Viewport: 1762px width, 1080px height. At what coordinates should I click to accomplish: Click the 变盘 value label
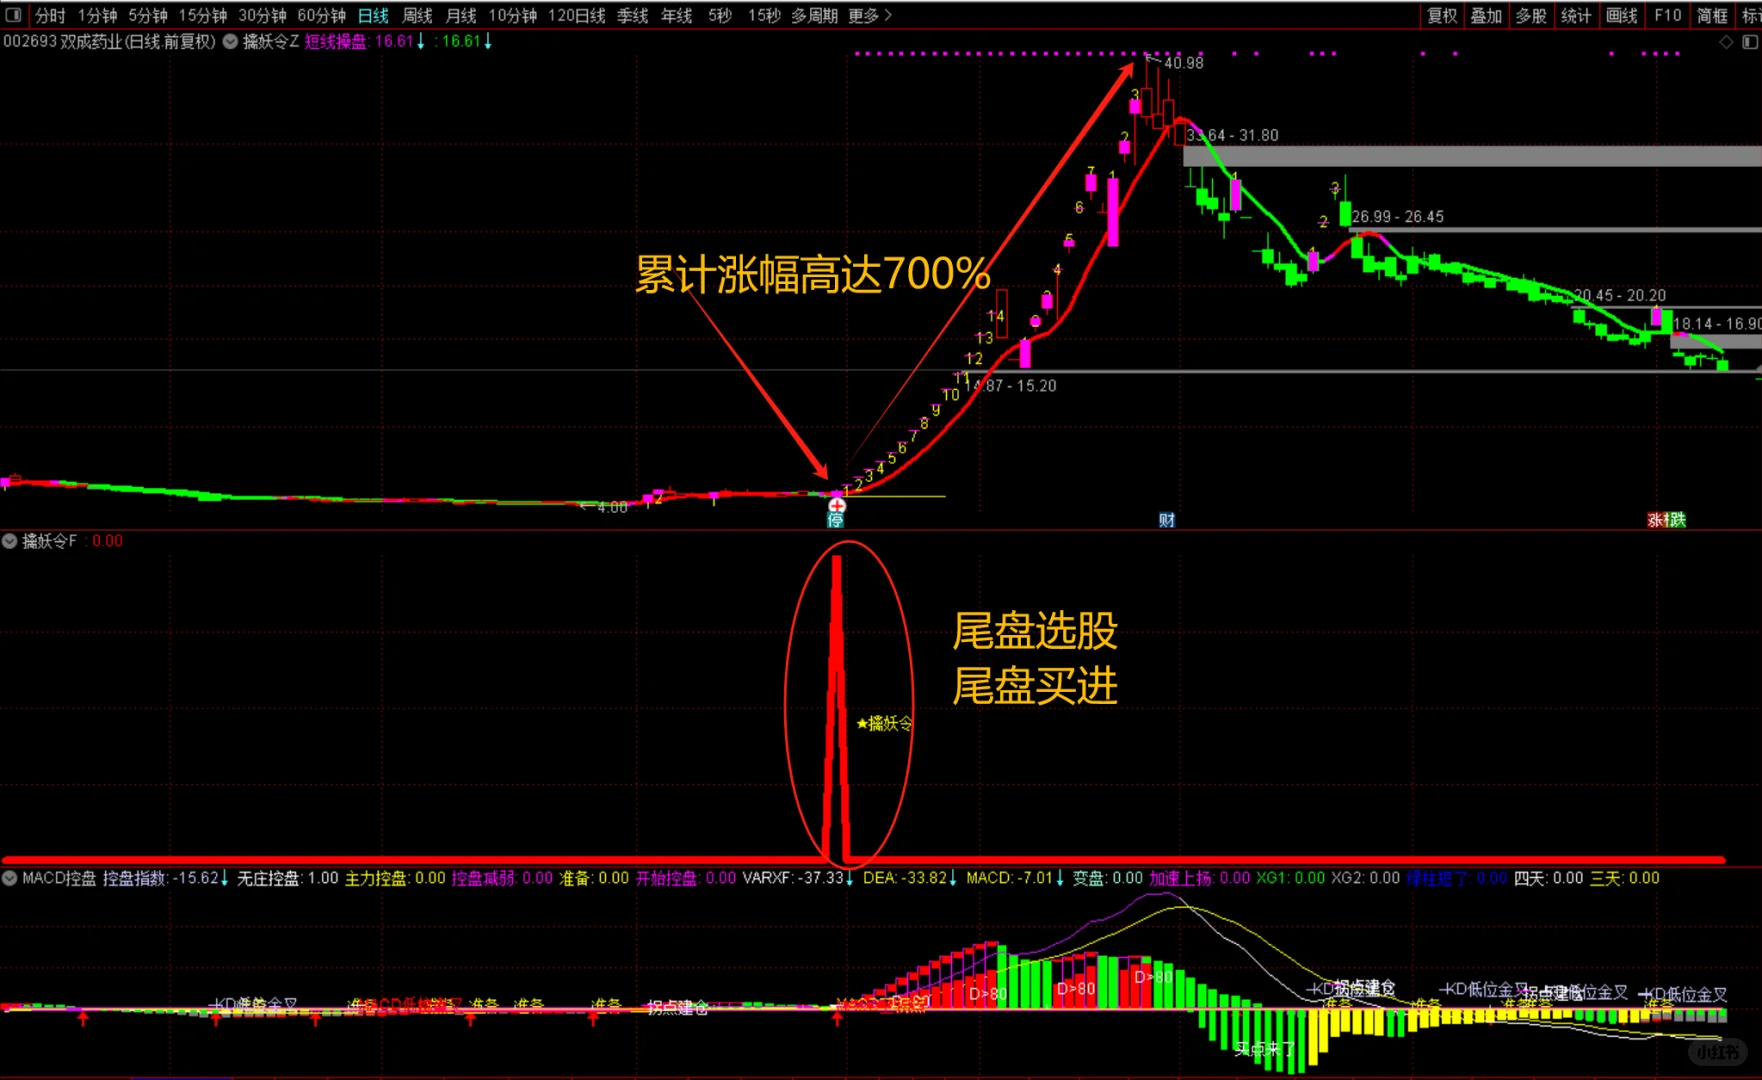[x=1108, y=878]
